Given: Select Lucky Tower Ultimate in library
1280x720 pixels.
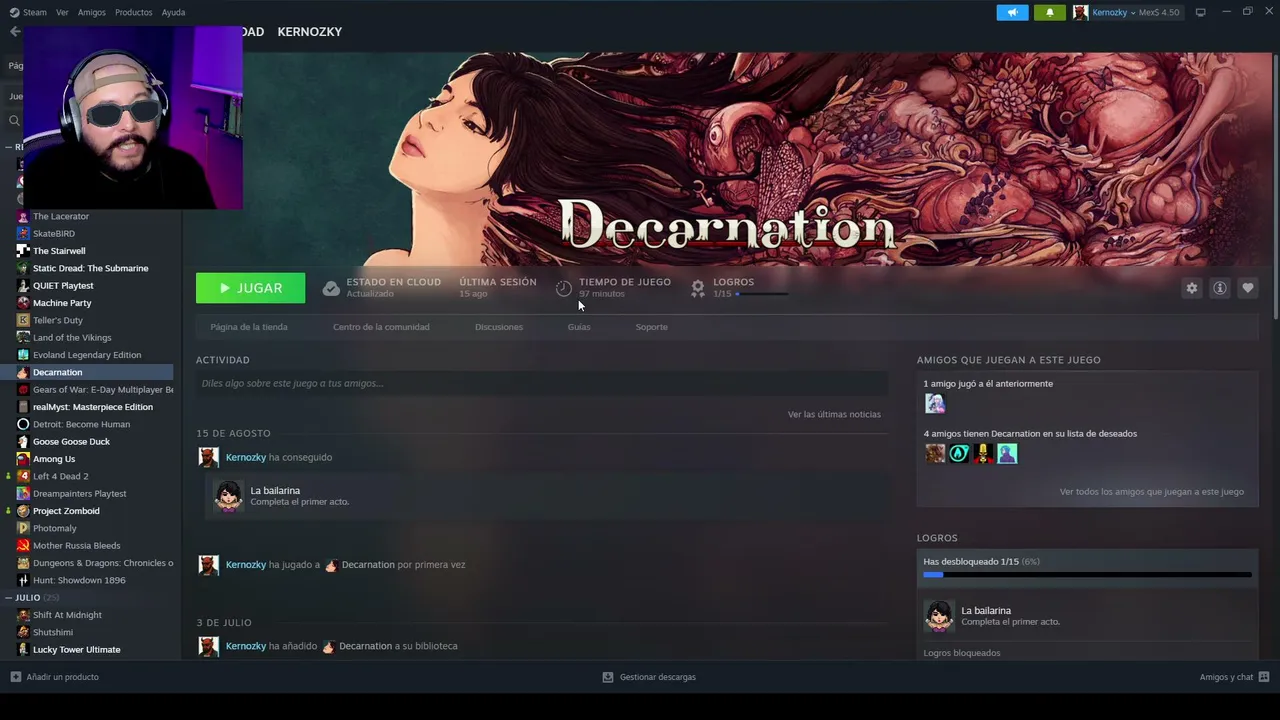Looking at the screenshot, I should (x=76, y=650).
